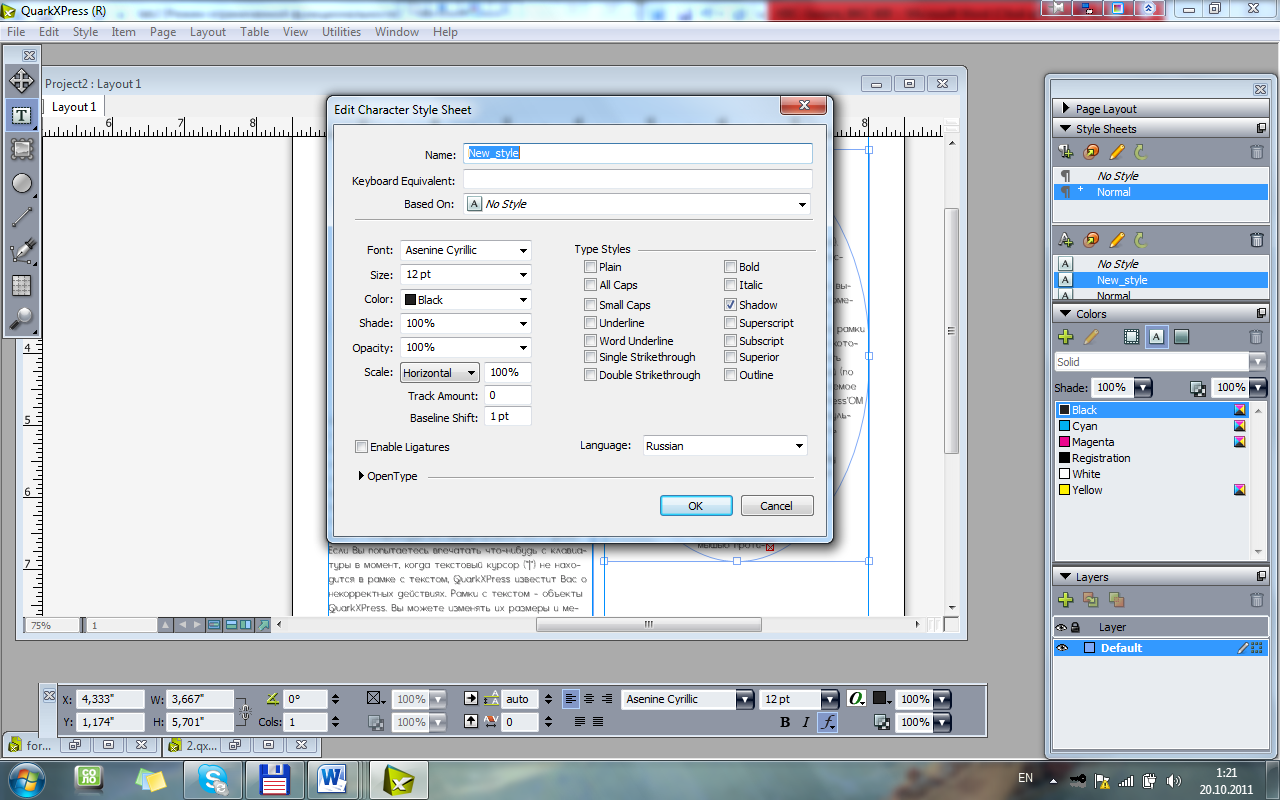Uncheck the Shadow checkbox
Screen dimensions: 1280x800
click(731, 305)
